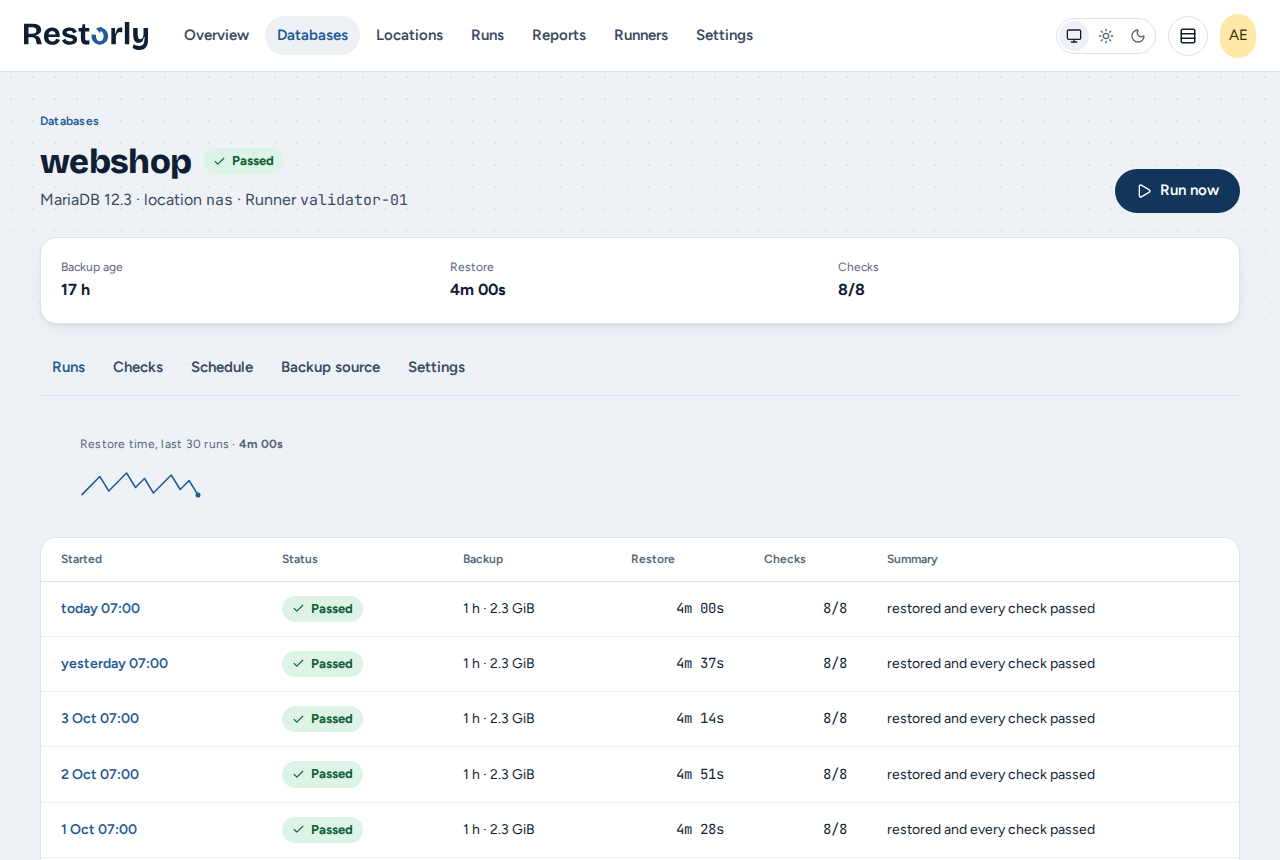Switch to light theme sun icon
The width and height of the screenshot is (1280, 860).
pyautogui.click(x=1106, y=36)
